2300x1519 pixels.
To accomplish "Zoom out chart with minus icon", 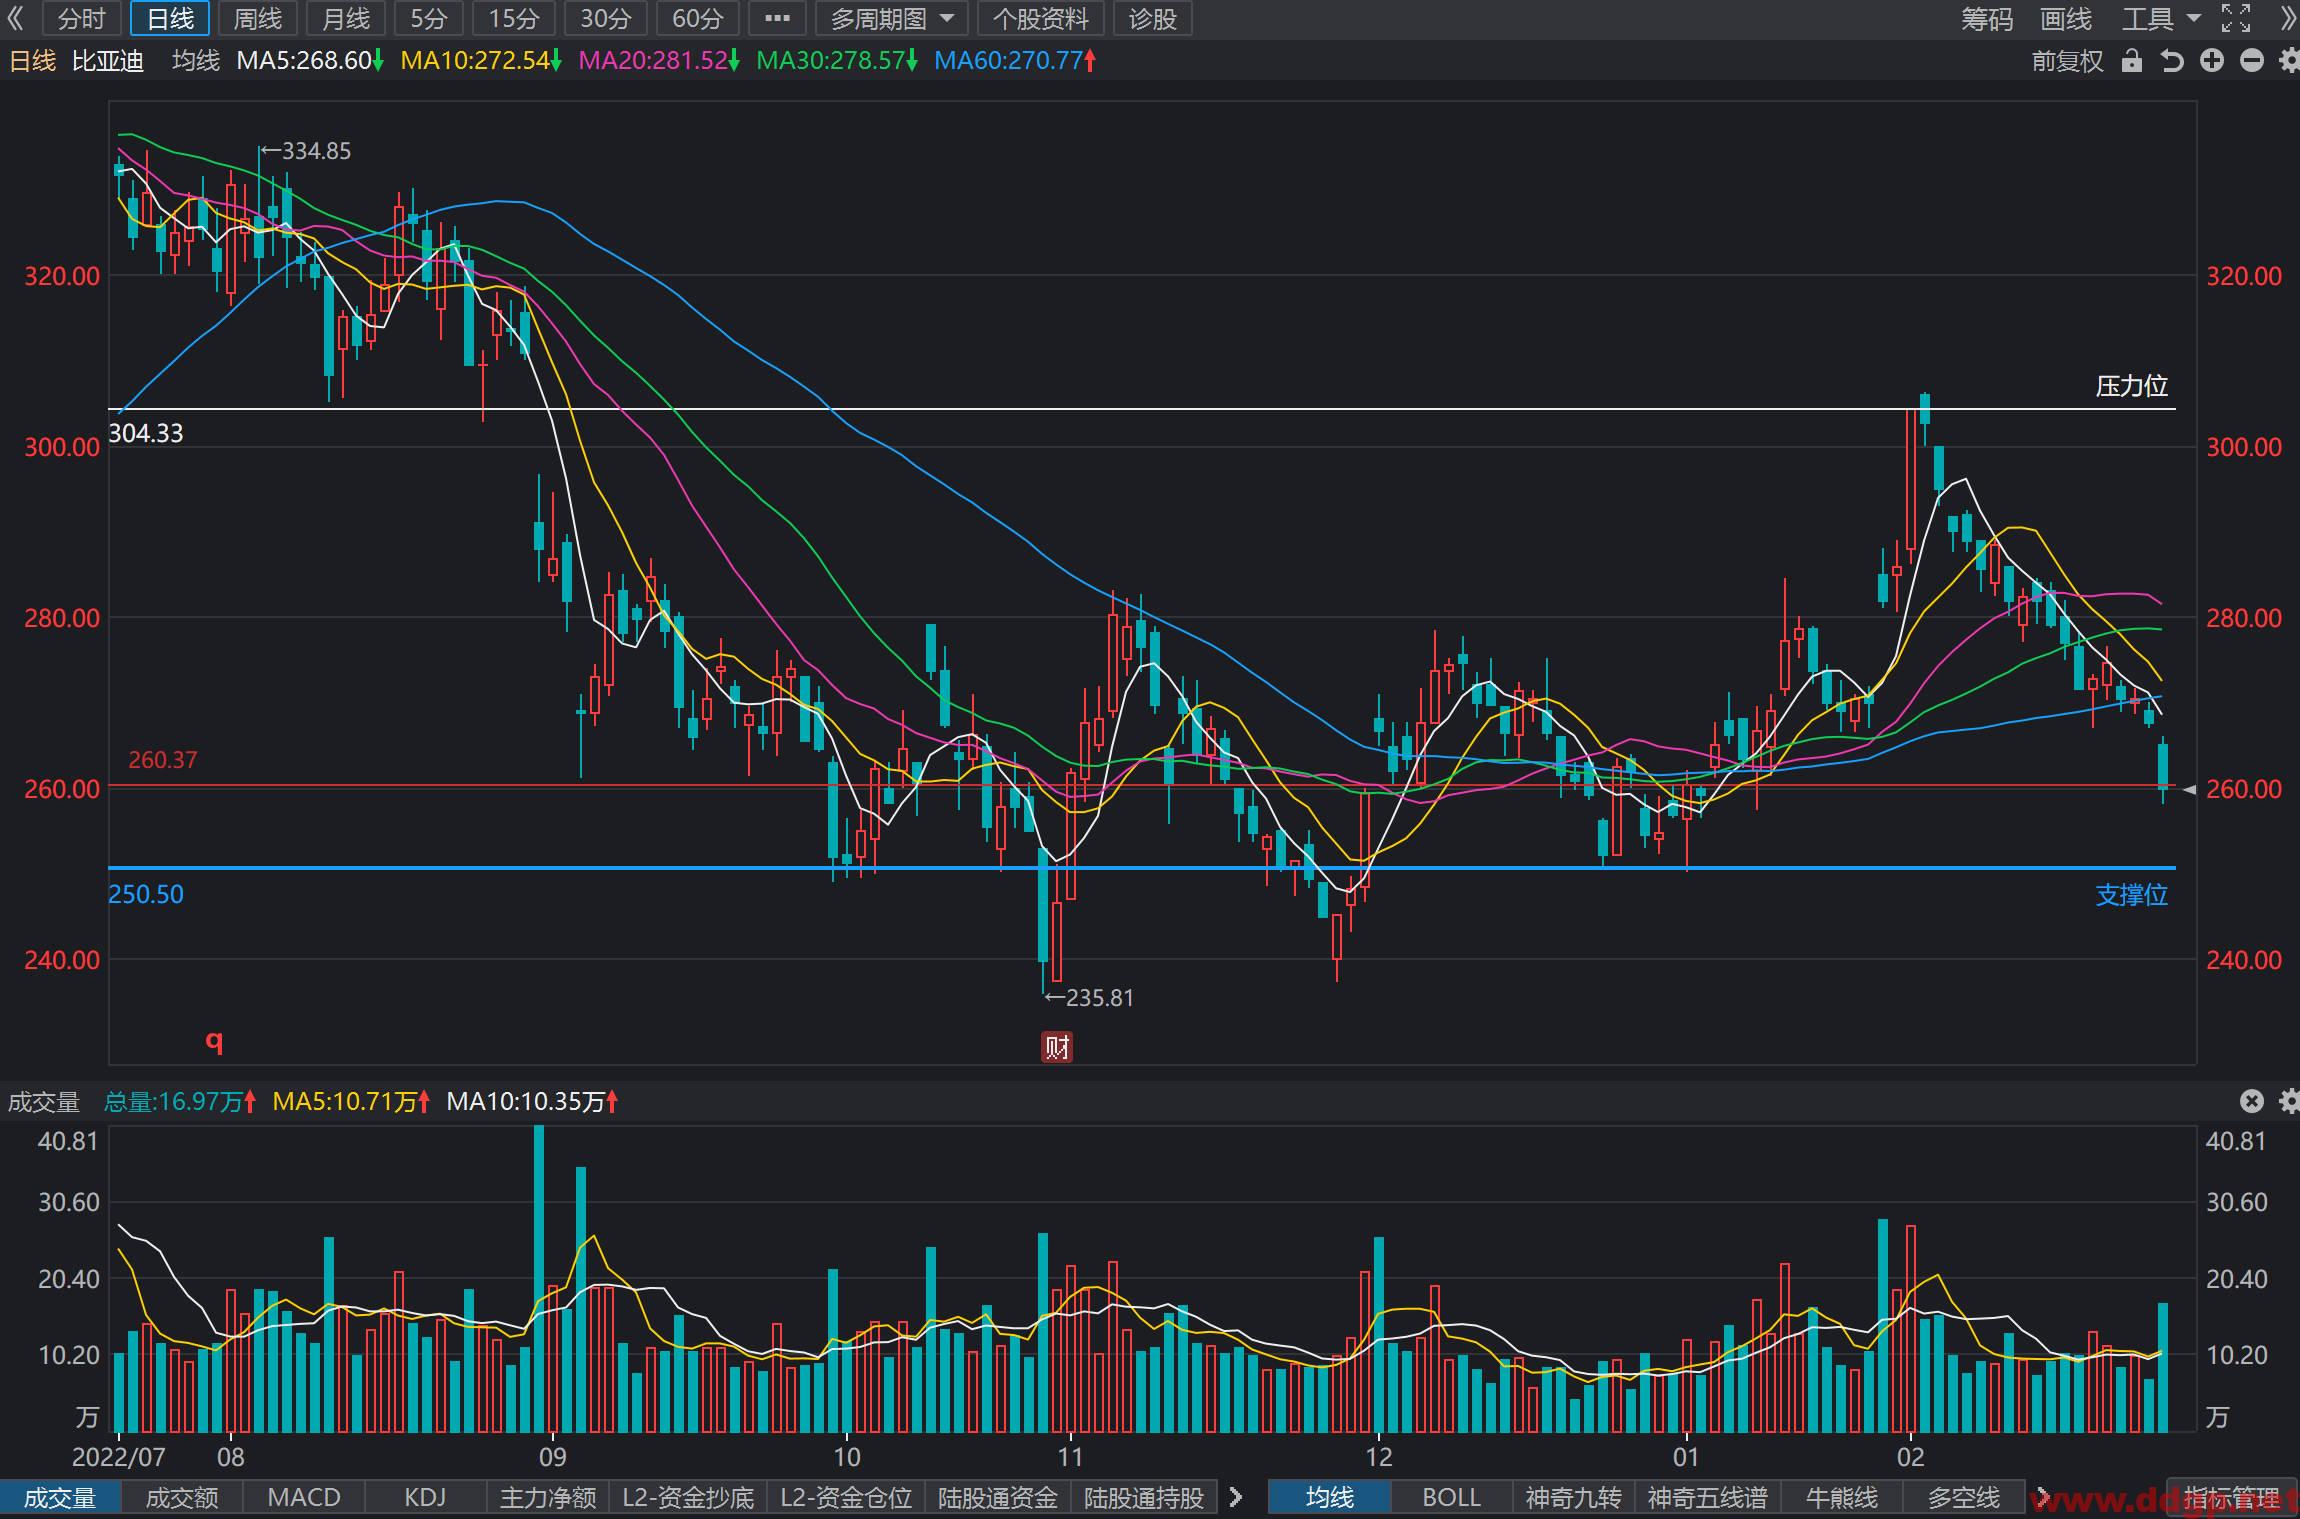I will click(2252, 61).
